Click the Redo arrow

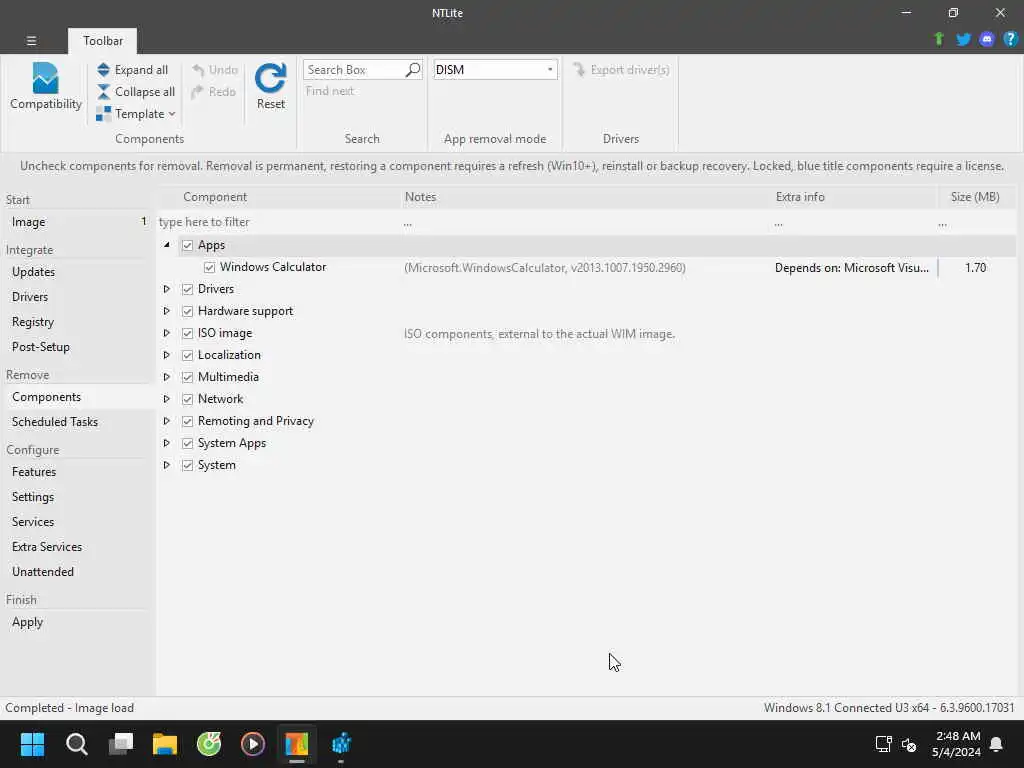tap(197, 92)
